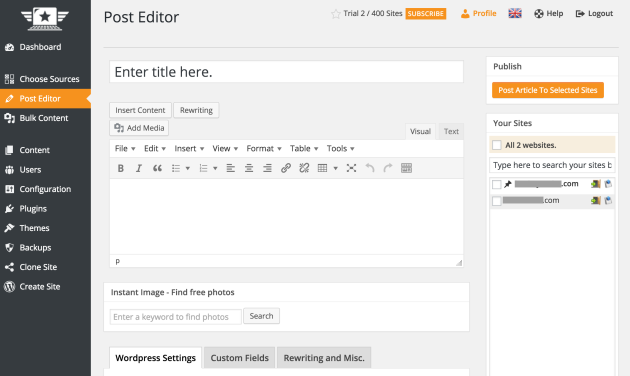
Task: Open the Rewriting and Misc. tab
Action: tap(324, 358)
